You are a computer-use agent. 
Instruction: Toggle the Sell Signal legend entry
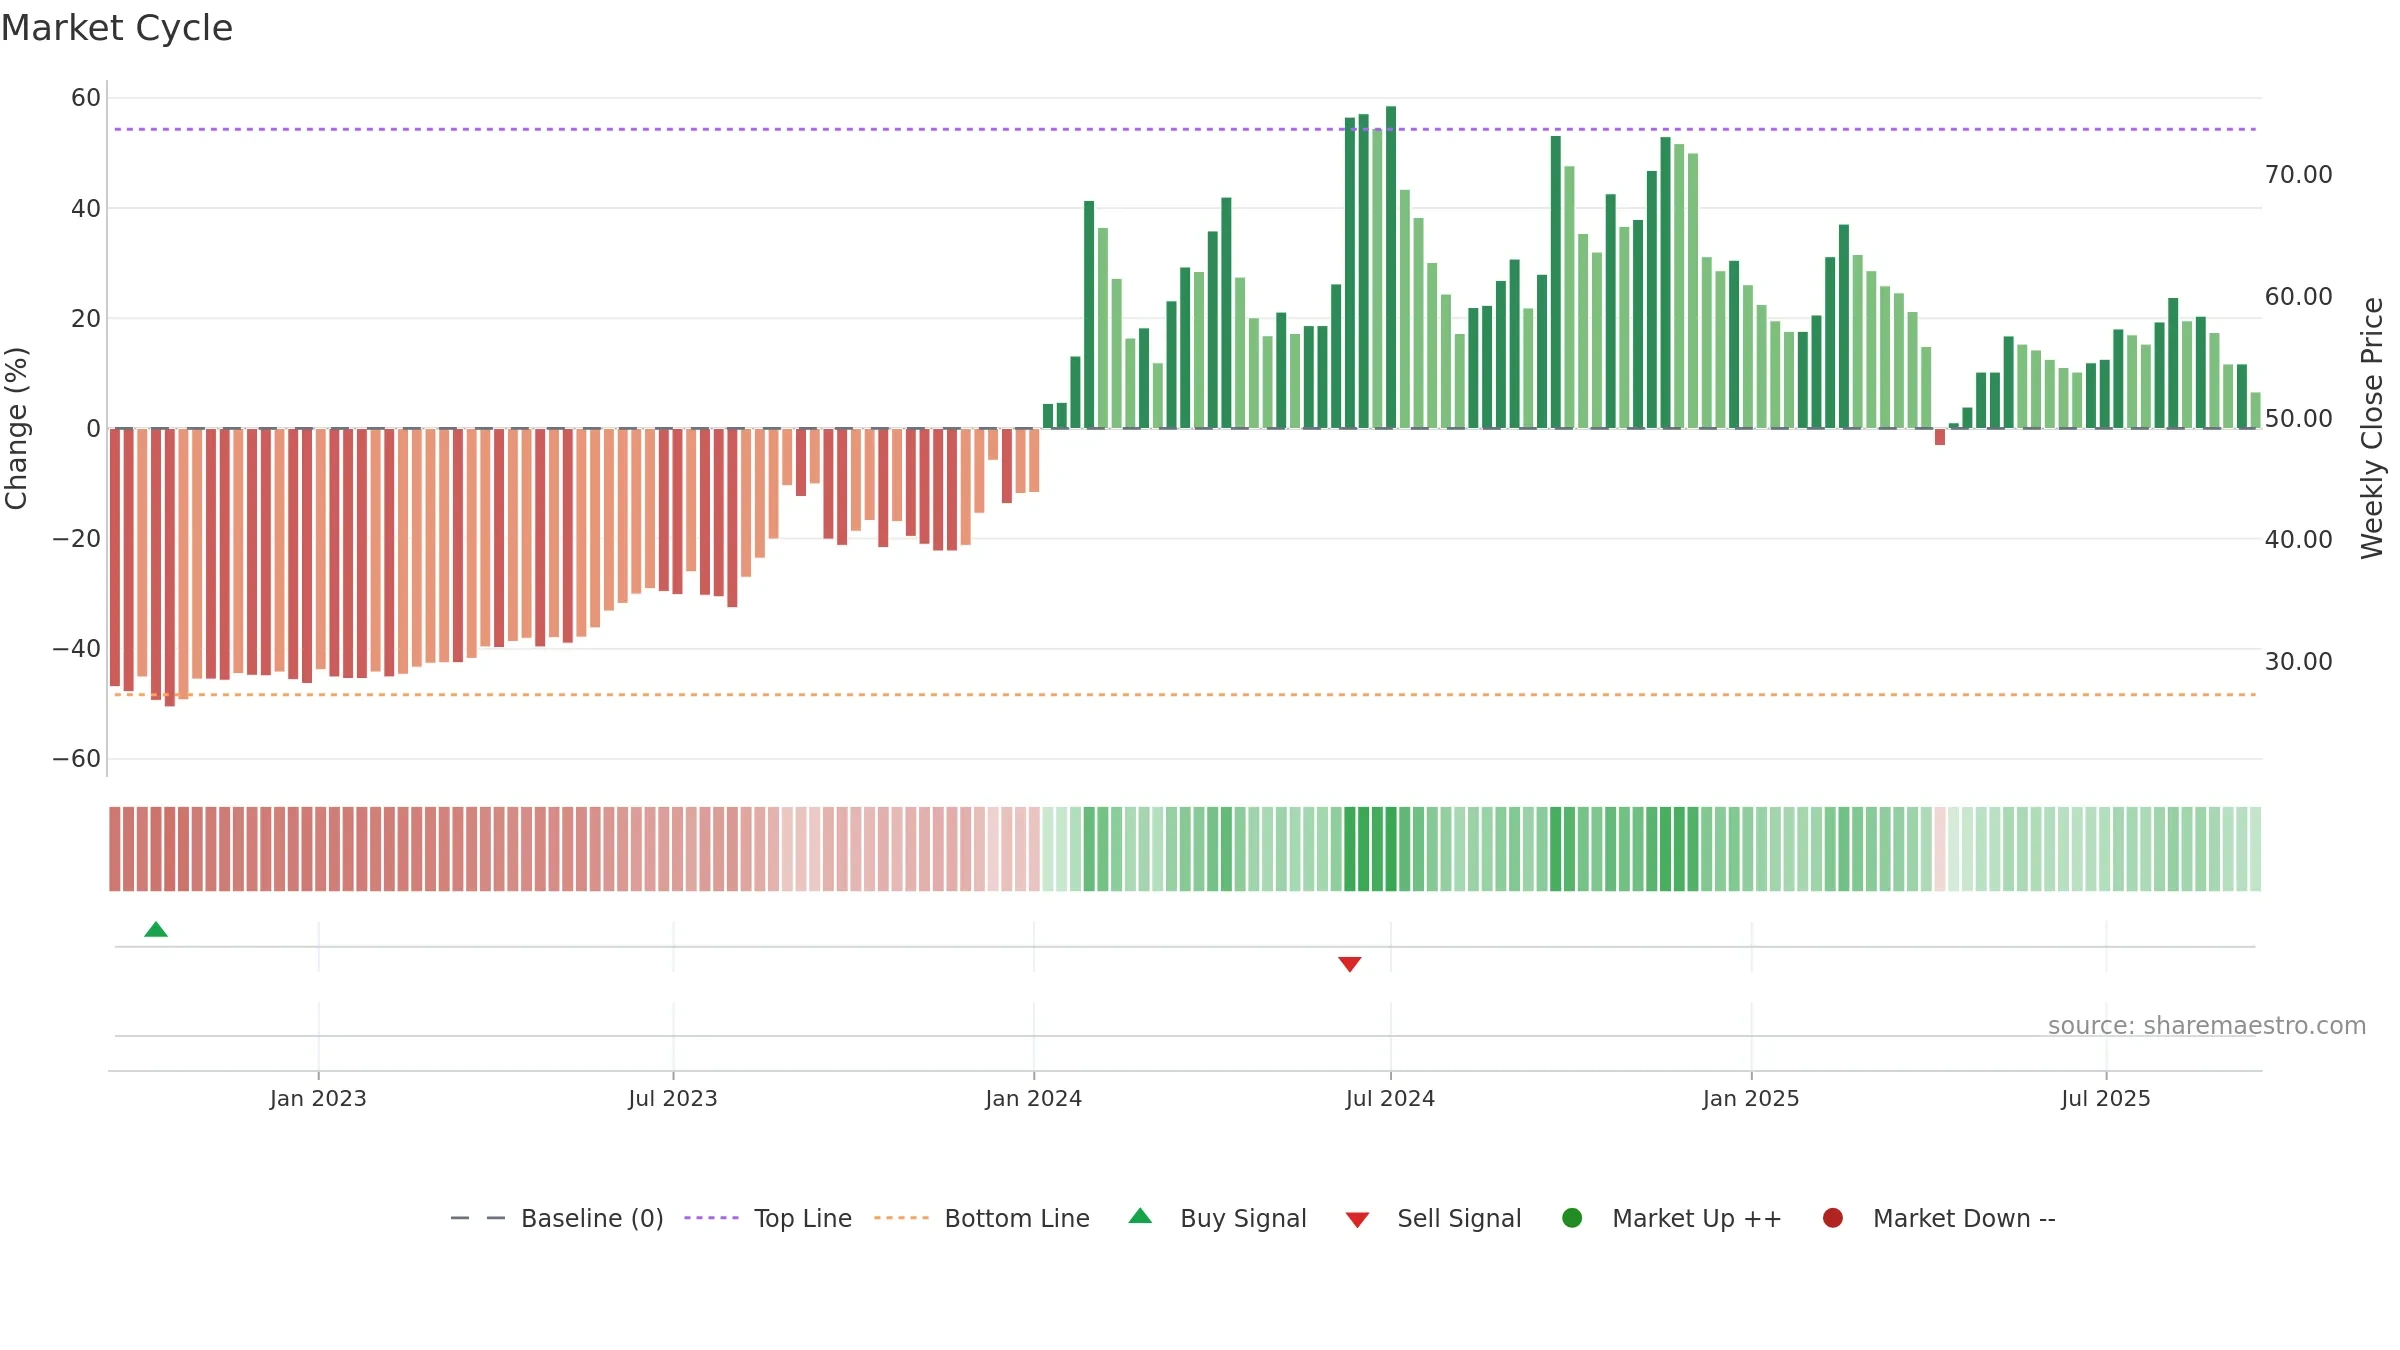1433,1218
